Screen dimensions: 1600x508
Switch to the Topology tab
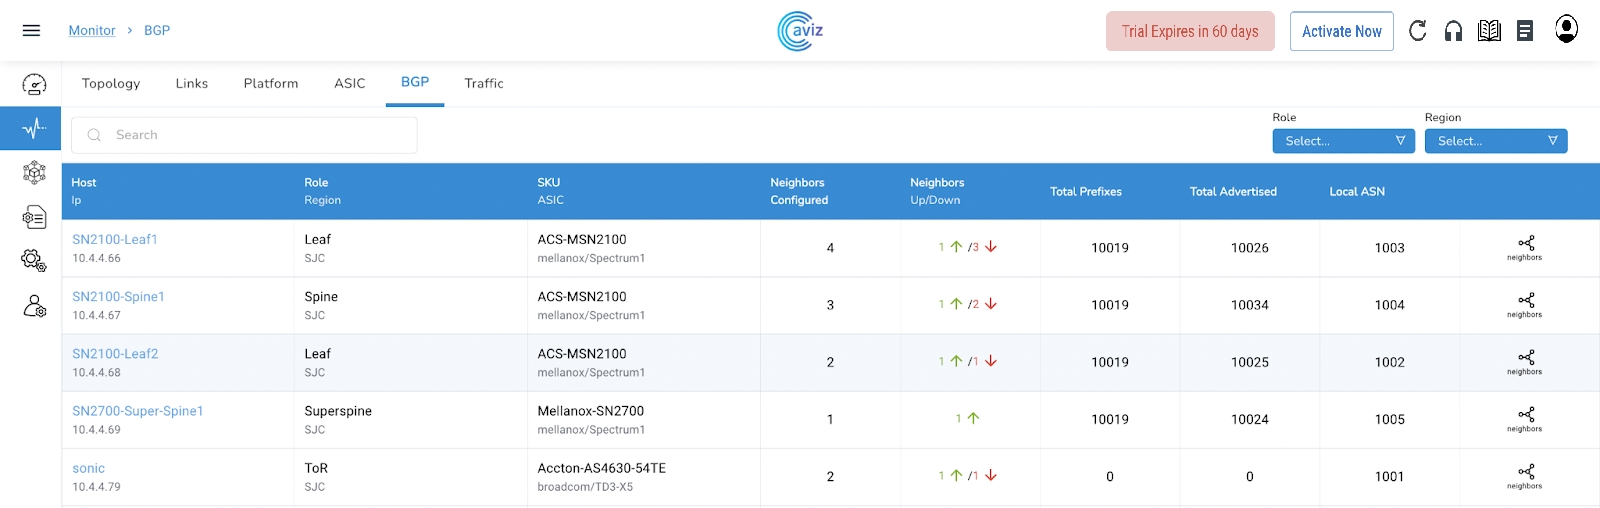[111, 84]
